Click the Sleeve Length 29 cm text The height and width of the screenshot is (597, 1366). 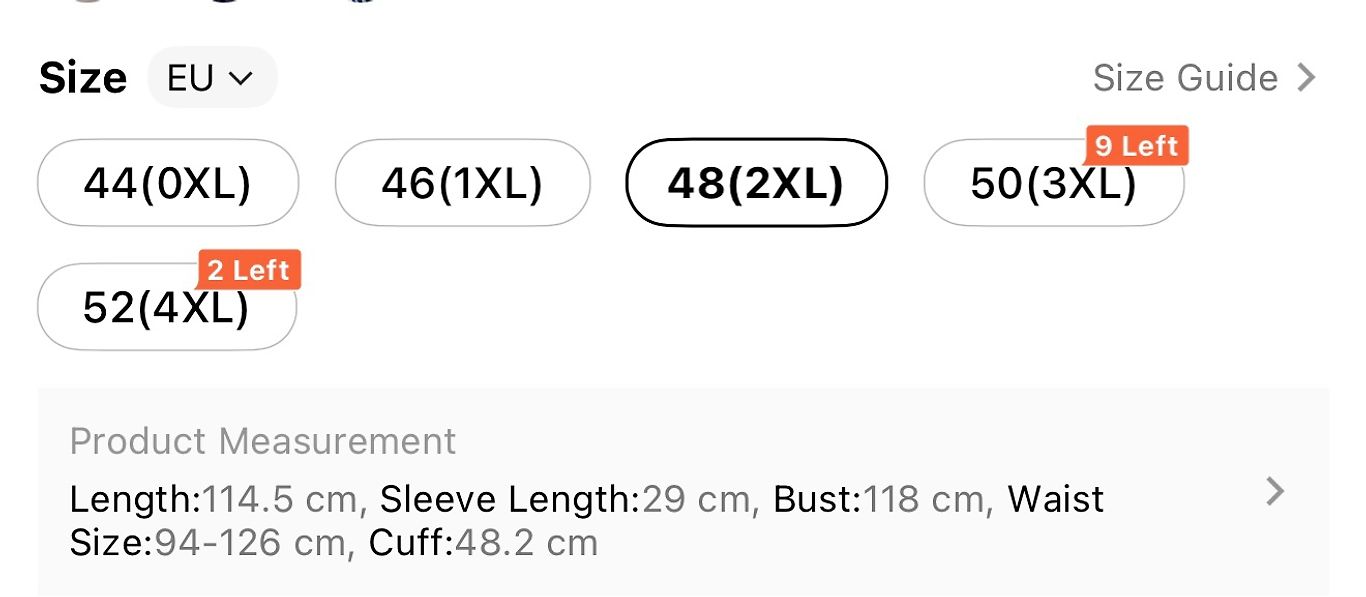(564, 498)
